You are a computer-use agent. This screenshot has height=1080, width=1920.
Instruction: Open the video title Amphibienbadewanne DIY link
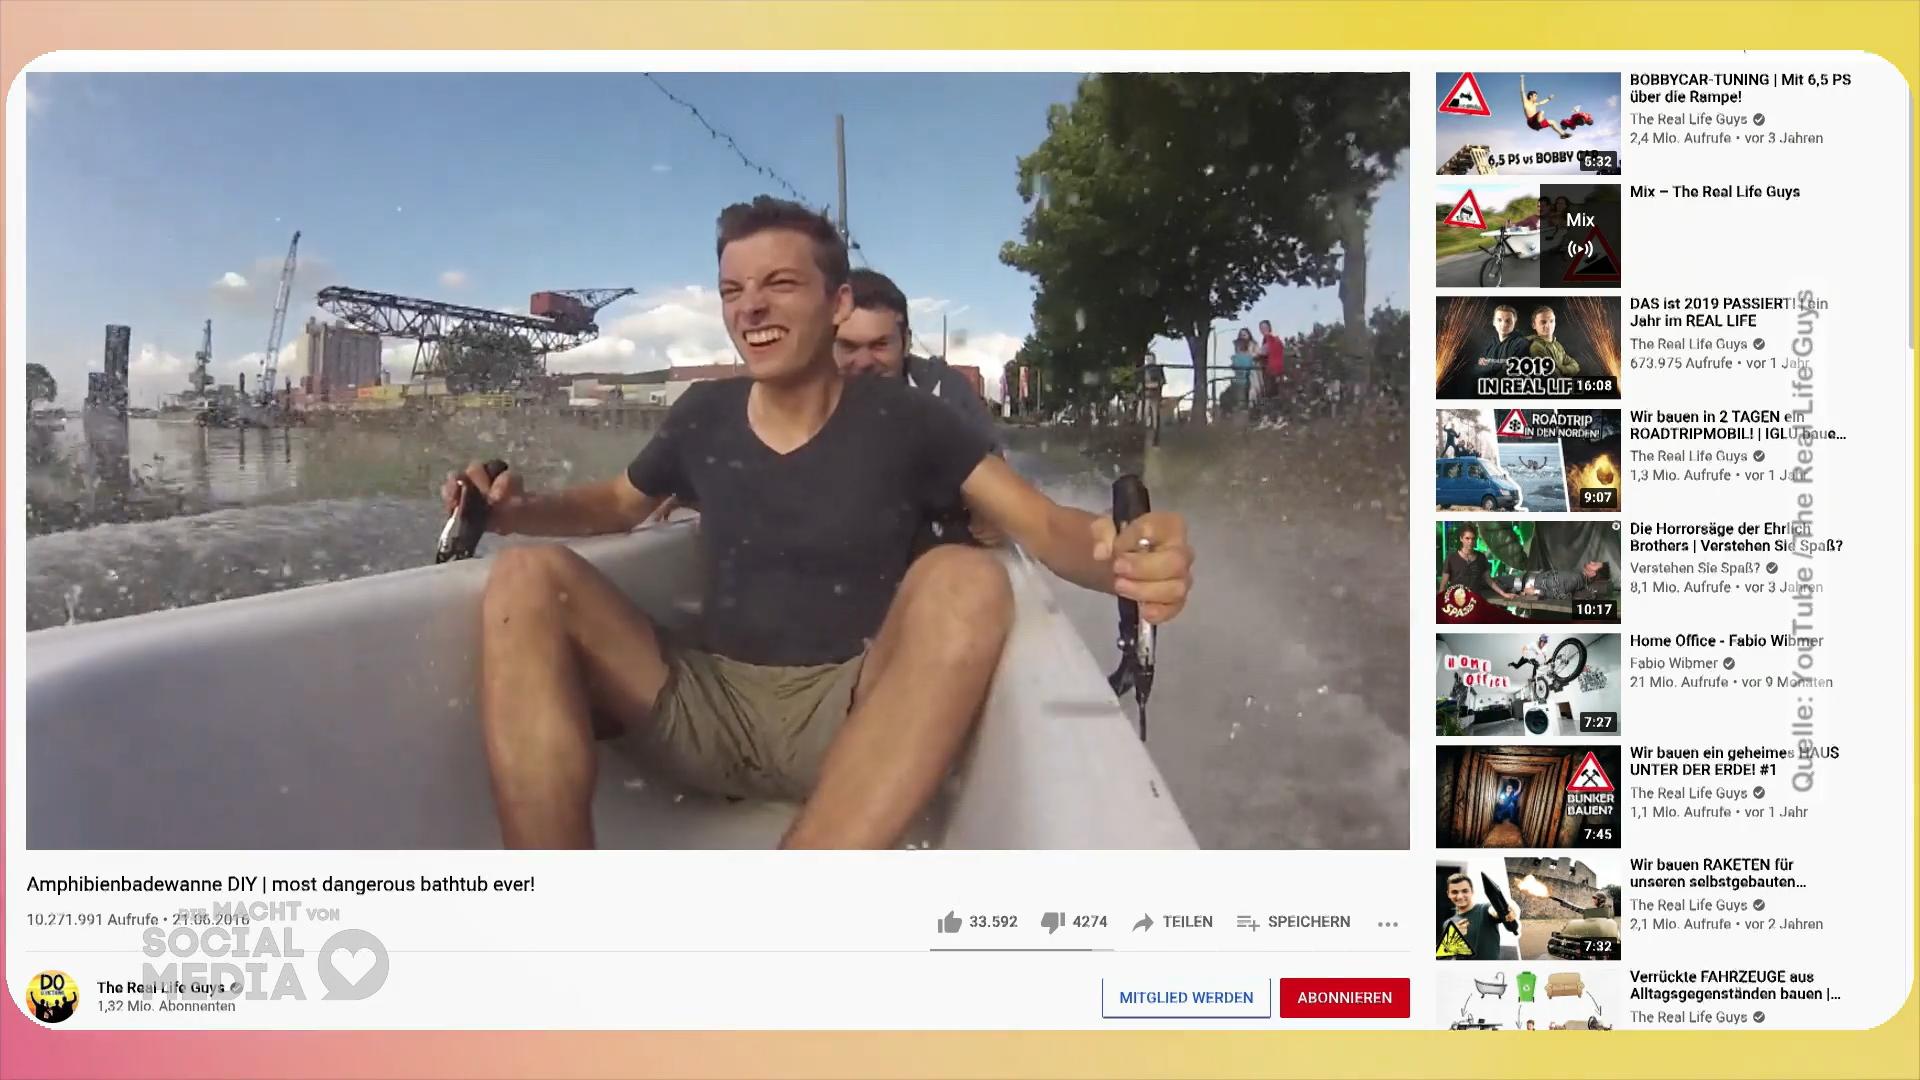[281, 884]
